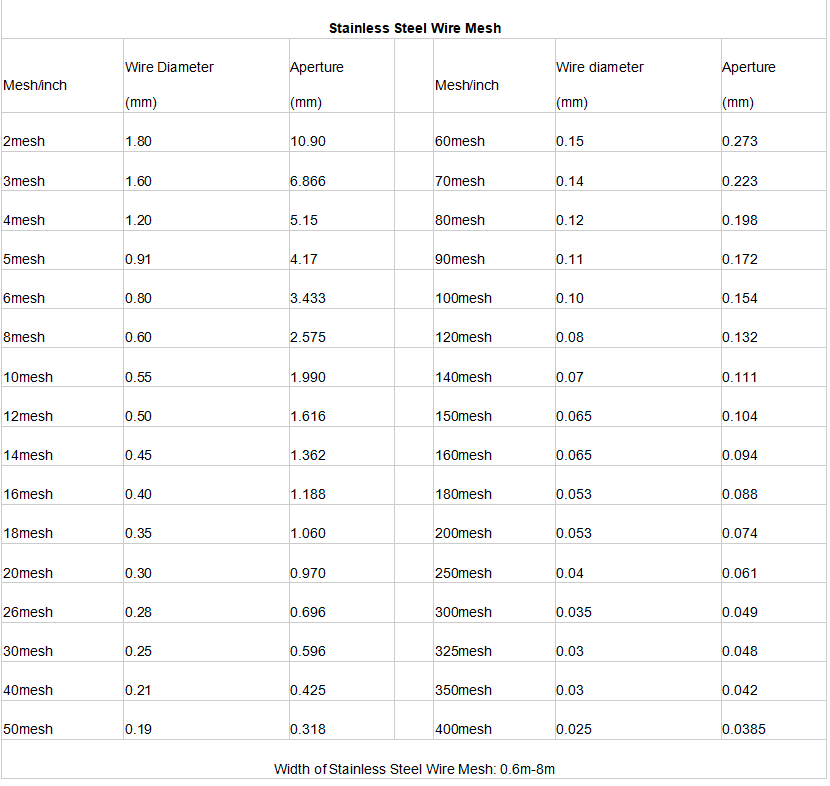Select the 0.273 aperture value

tap(740, 141)
